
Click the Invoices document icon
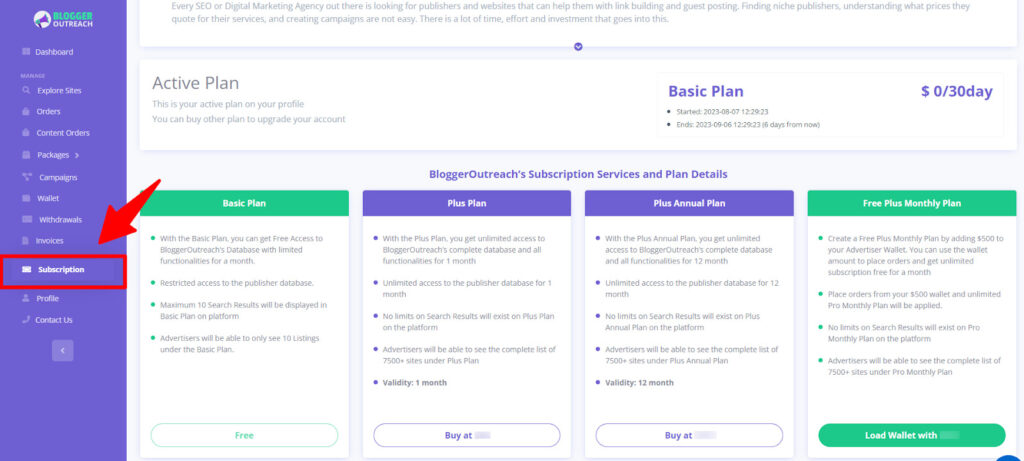click(x=26, y=241)
